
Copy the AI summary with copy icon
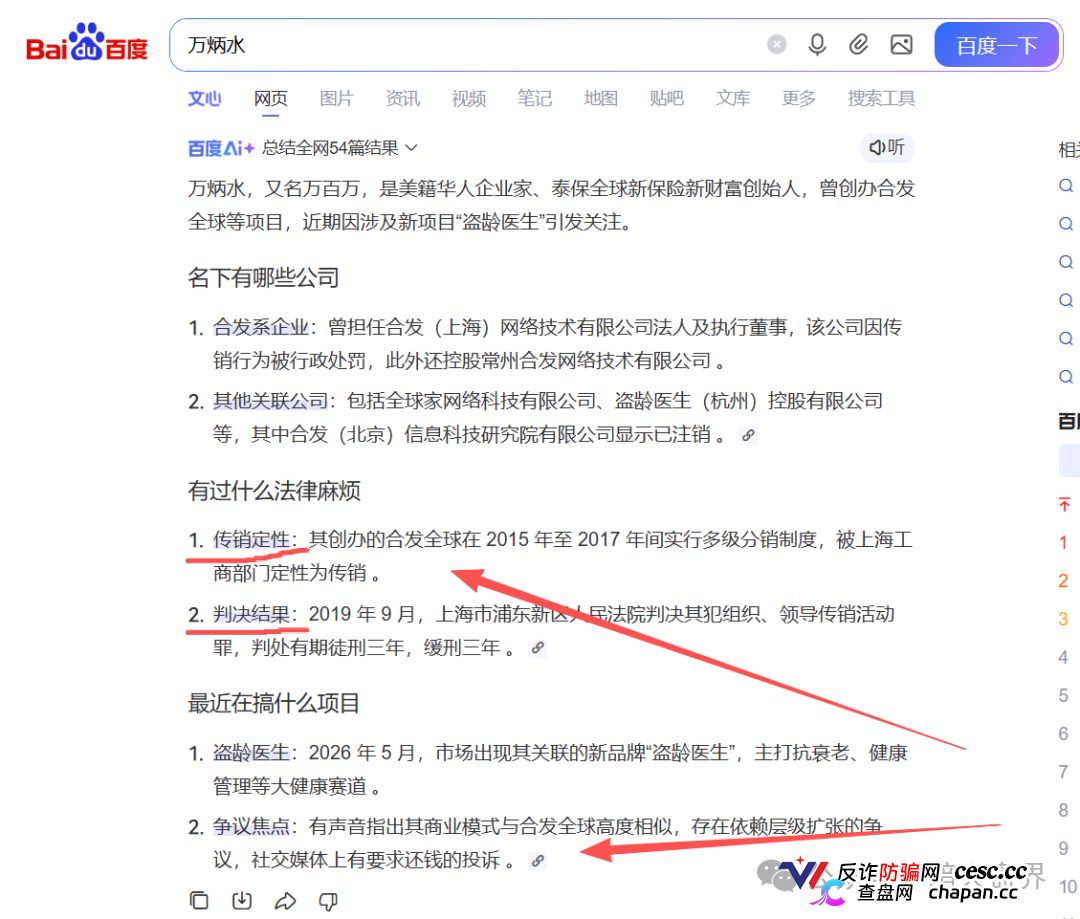tap(199, 900)
